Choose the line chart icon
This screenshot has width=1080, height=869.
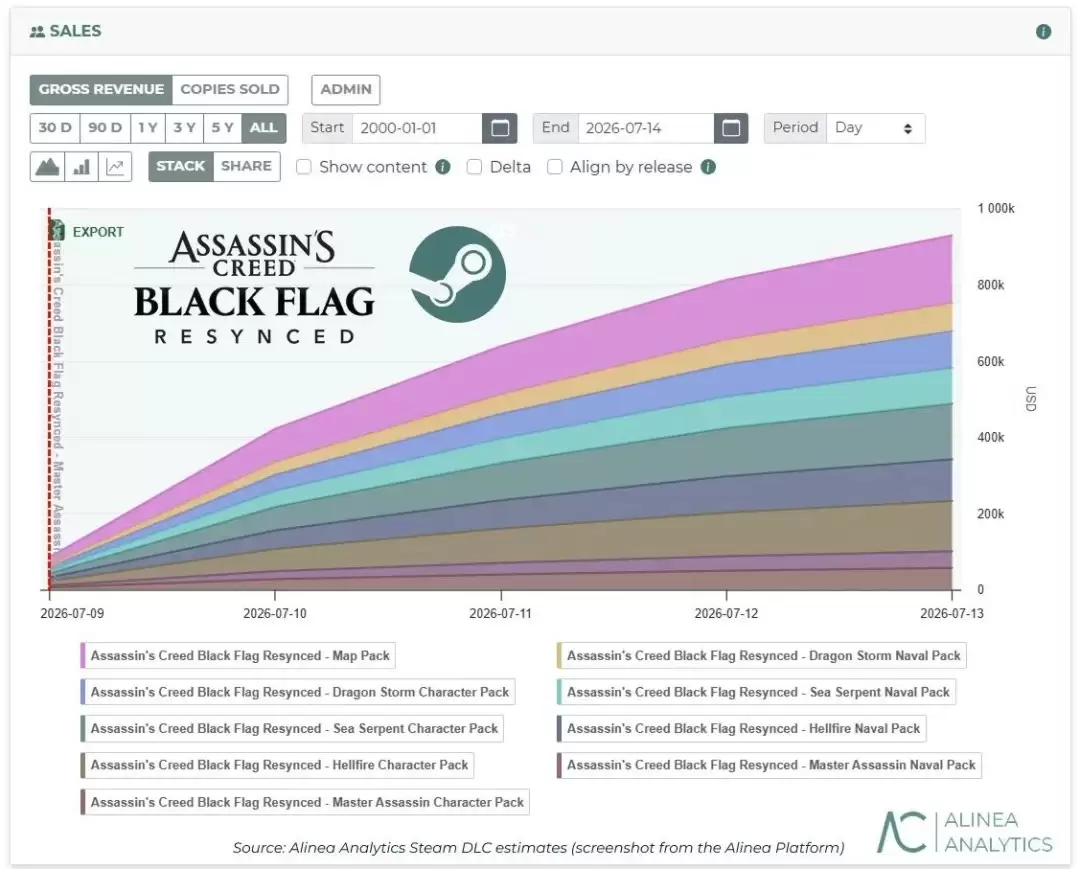(115, 167)
